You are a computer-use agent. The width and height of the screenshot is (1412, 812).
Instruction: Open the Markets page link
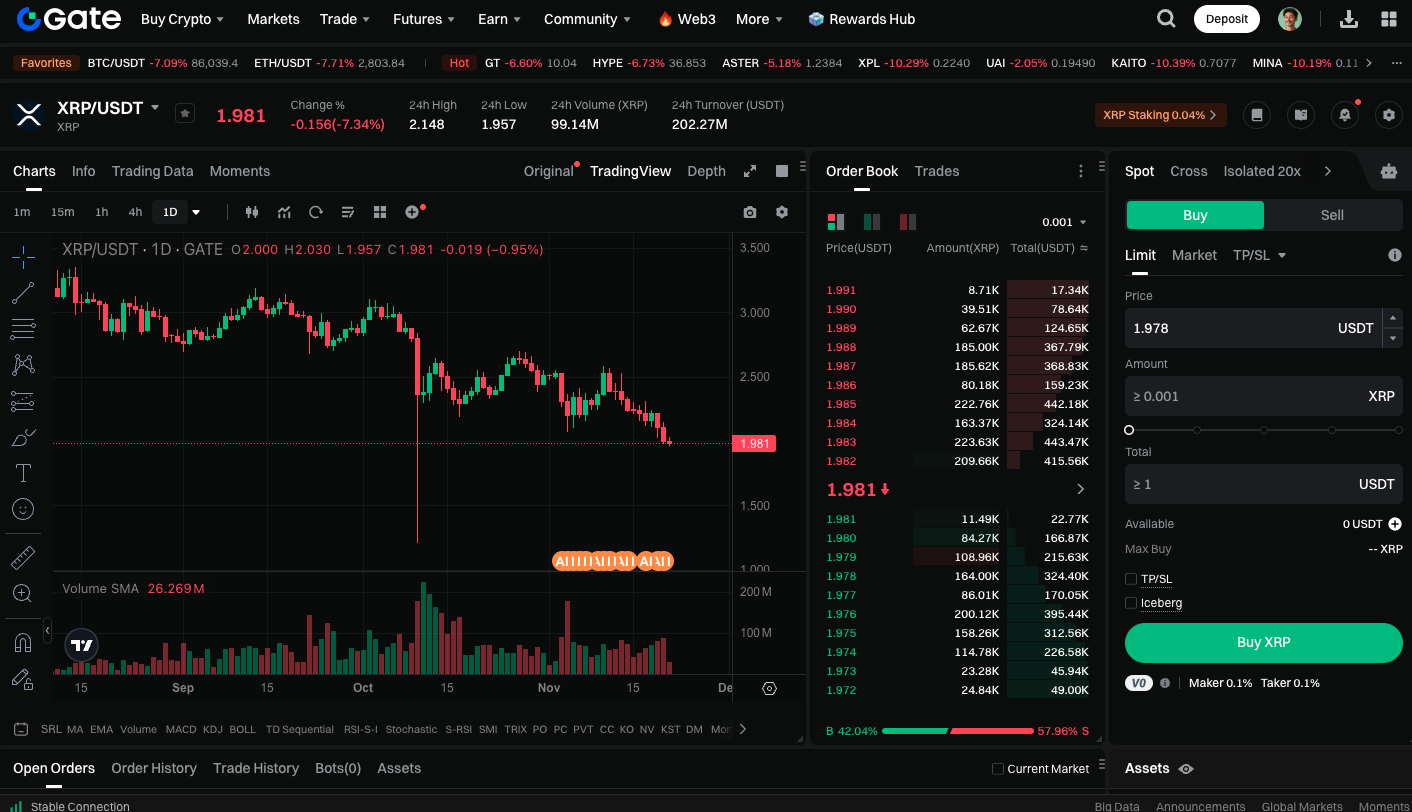click(273, 19)
